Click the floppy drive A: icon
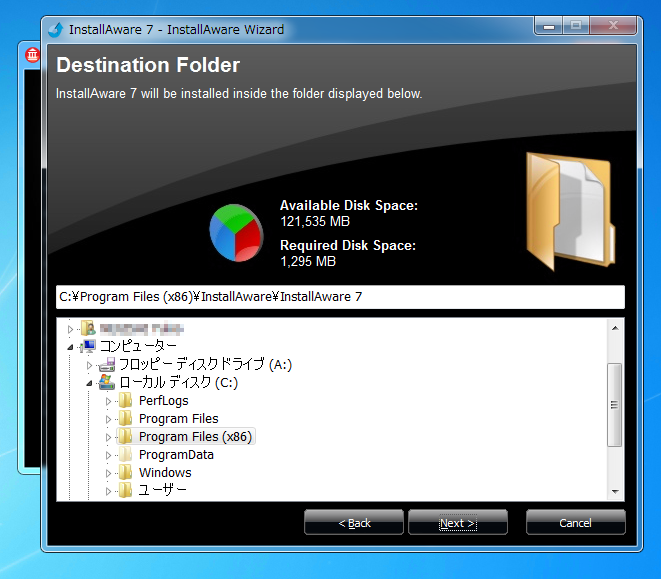661x579 pixels. point(107,364)
